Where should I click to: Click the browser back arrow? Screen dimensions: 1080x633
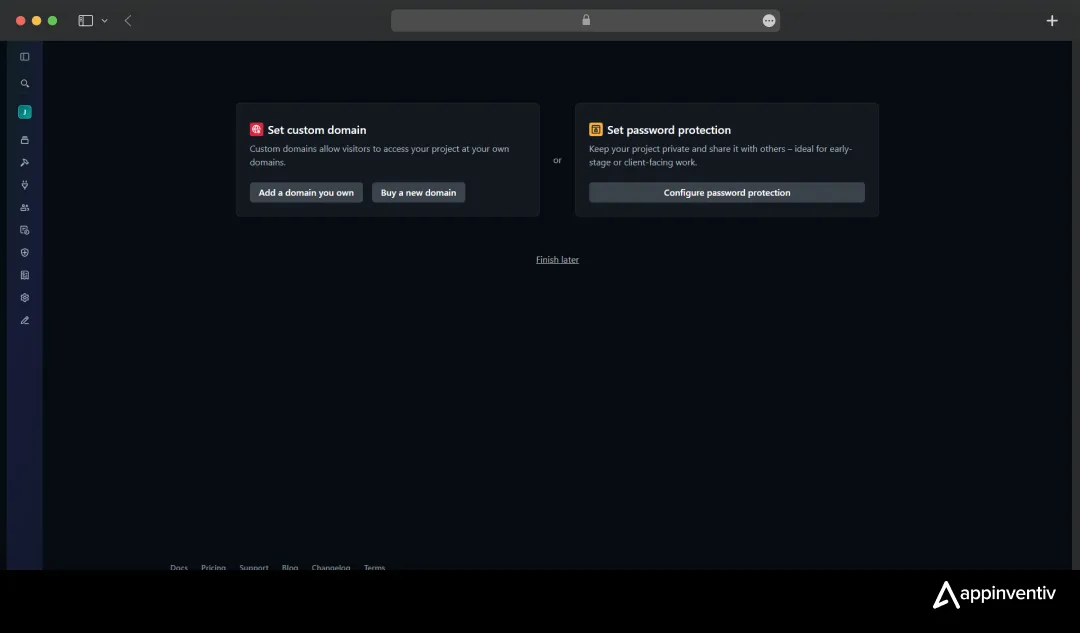pos(128,20)
